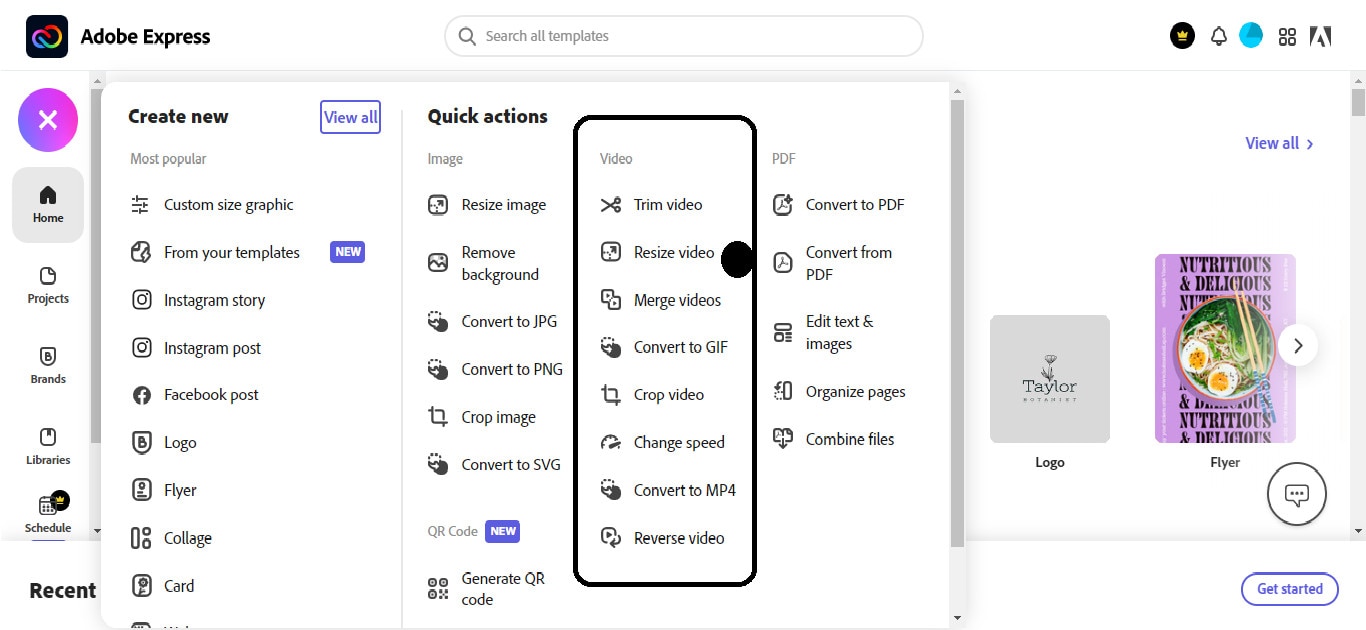Open the apps grid icon
Screen dimensions: 1366x630
[1287, 37]
